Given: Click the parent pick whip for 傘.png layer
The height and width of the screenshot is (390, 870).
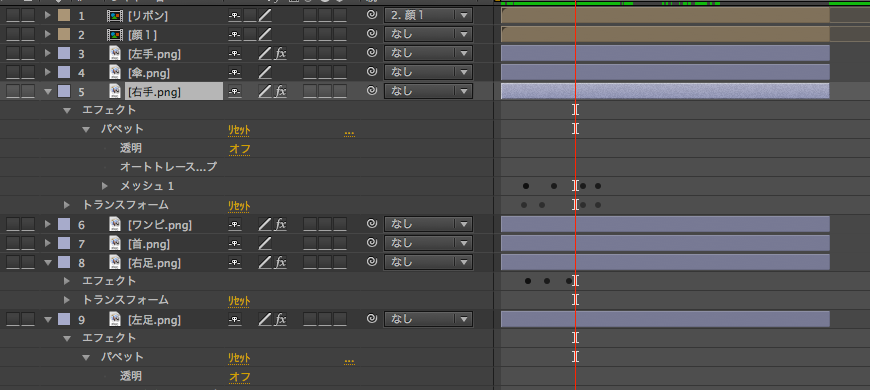Looking at the screenshot, I should tap(372, 72).
